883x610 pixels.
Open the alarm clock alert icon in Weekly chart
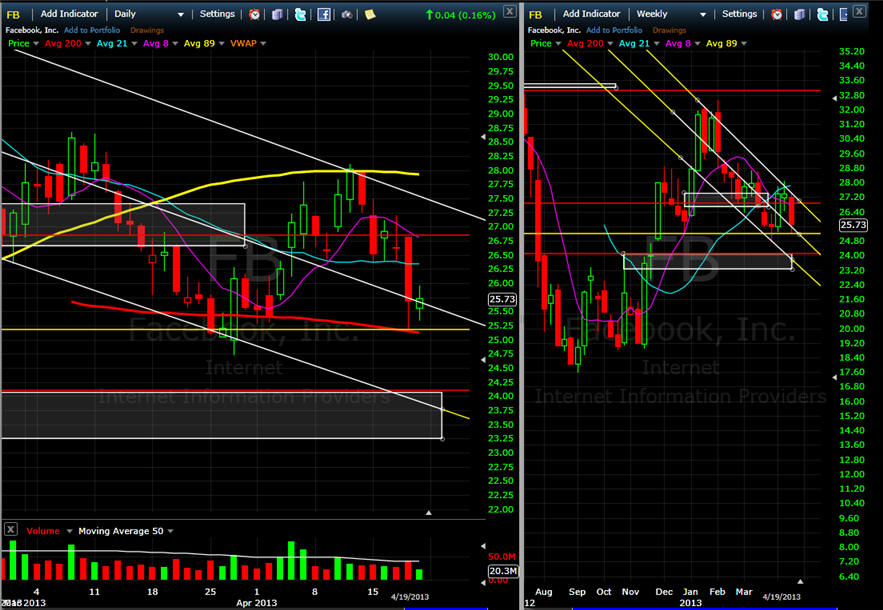click(x=777, y=15)
